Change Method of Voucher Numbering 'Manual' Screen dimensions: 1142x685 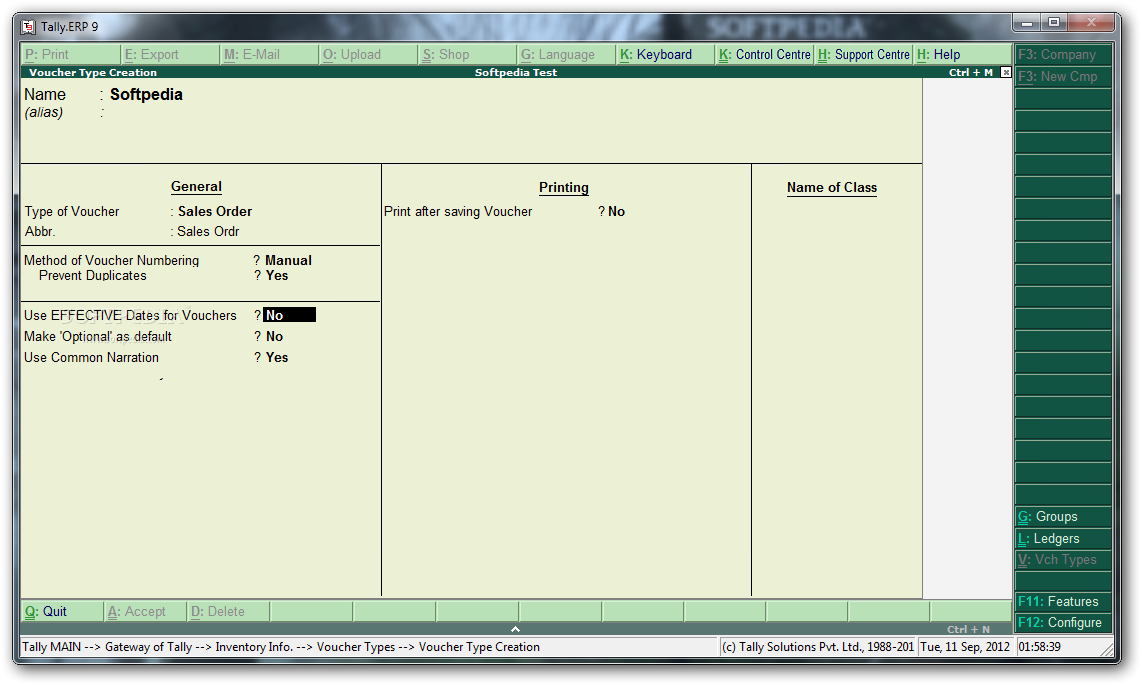click(288, 260)
